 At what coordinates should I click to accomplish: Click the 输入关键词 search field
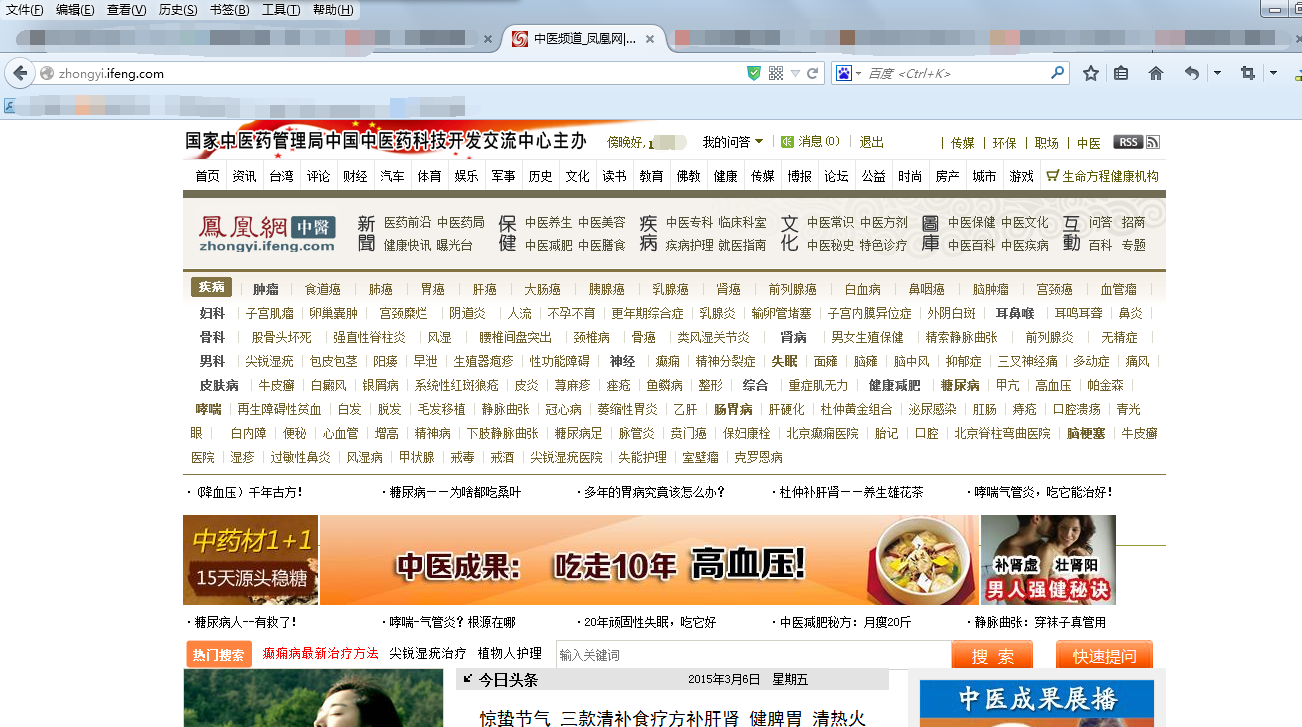(753, 655)
